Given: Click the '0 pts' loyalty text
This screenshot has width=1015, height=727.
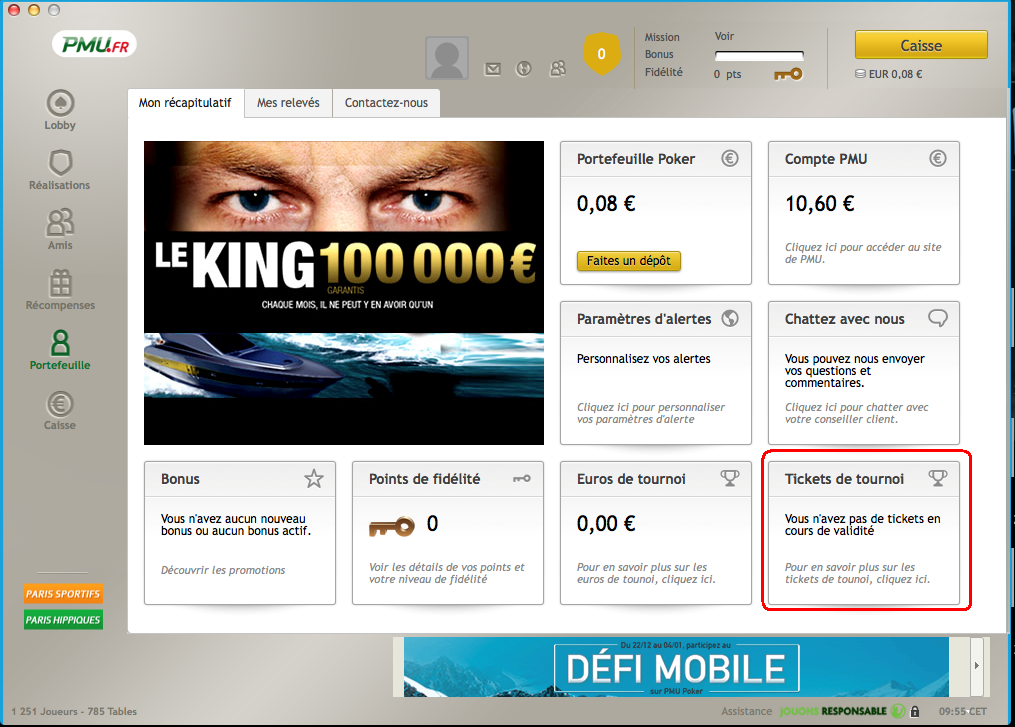Looking at the screenshot, I should 728,74.
